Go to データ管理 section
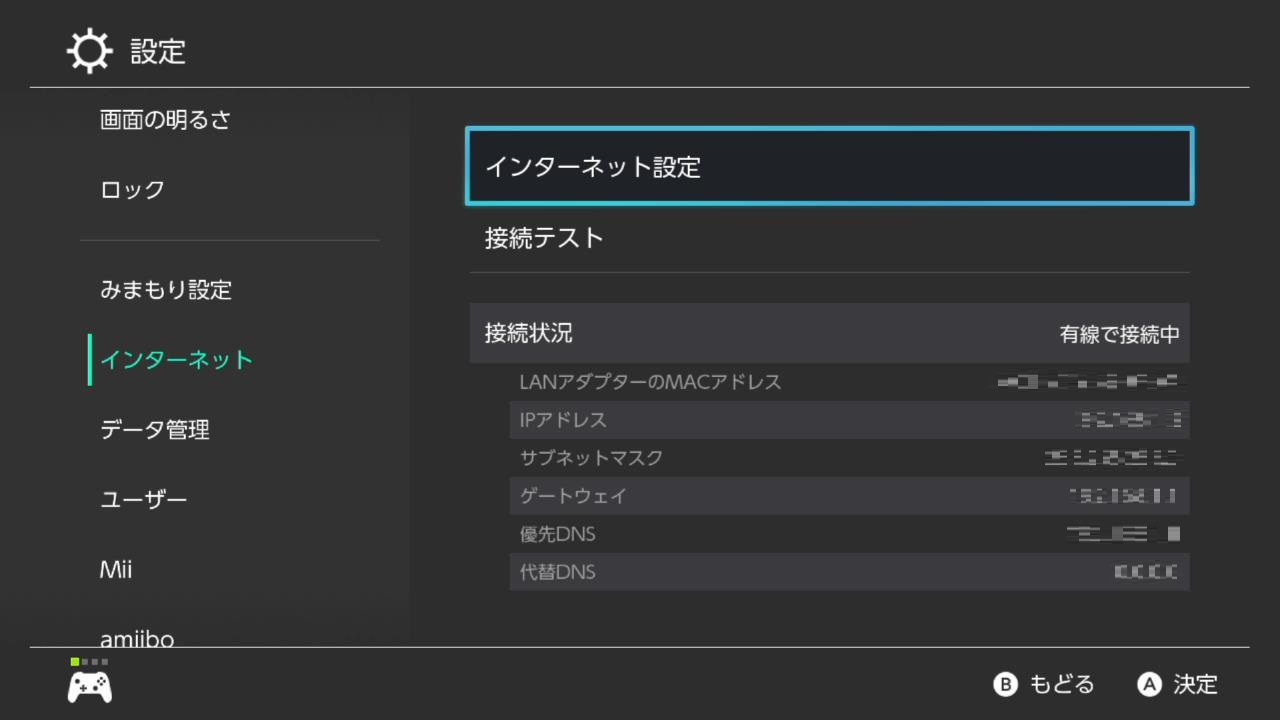This screenshot has width=1280, height=720. (x=155, y=430)
